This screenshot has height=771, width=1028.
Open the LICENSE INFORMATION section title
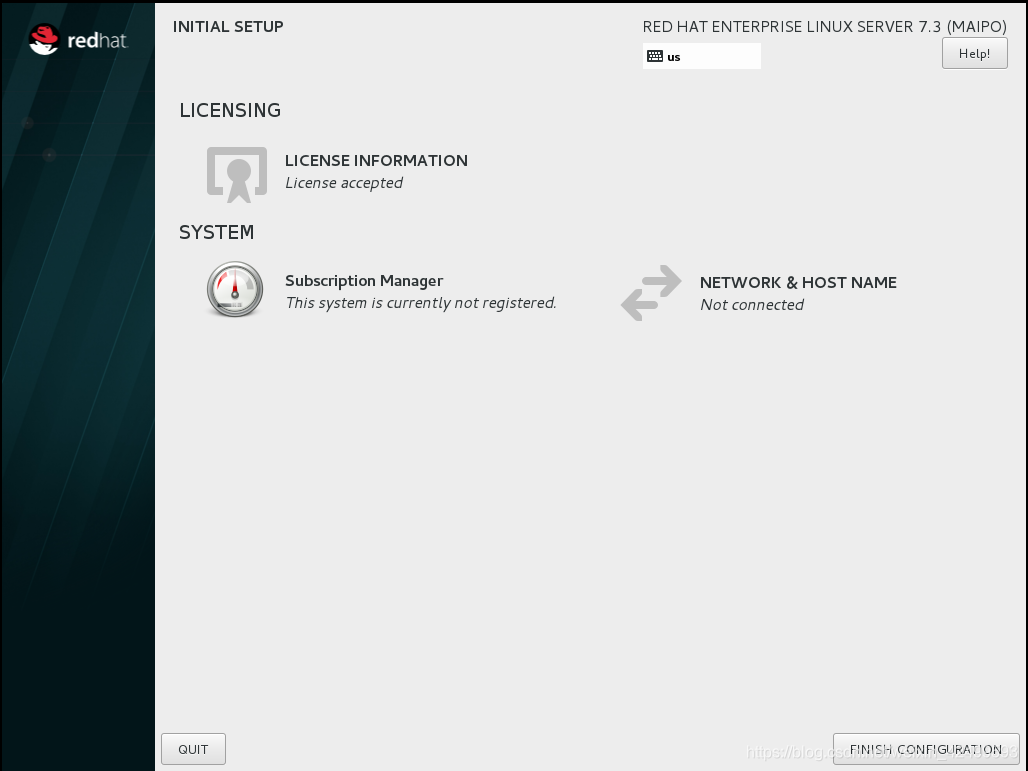coord(376,161)
